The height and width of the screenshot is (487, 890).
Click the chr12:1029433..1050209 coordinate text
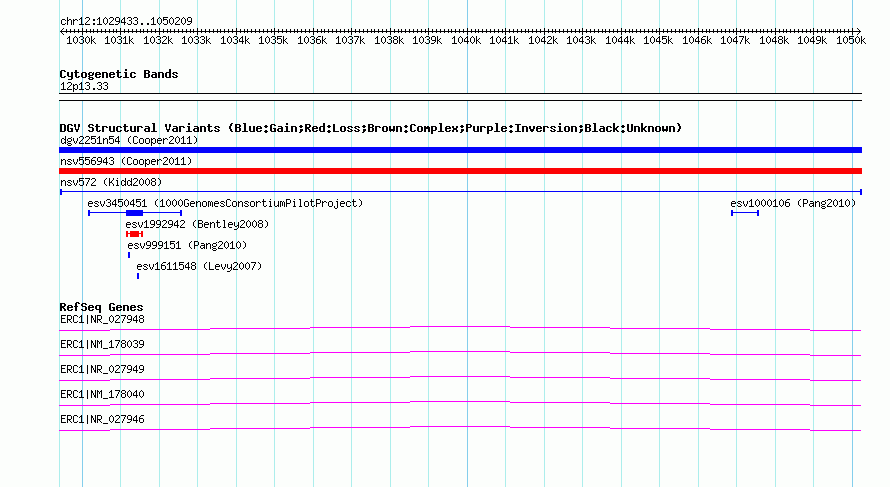tap(126, 22)
